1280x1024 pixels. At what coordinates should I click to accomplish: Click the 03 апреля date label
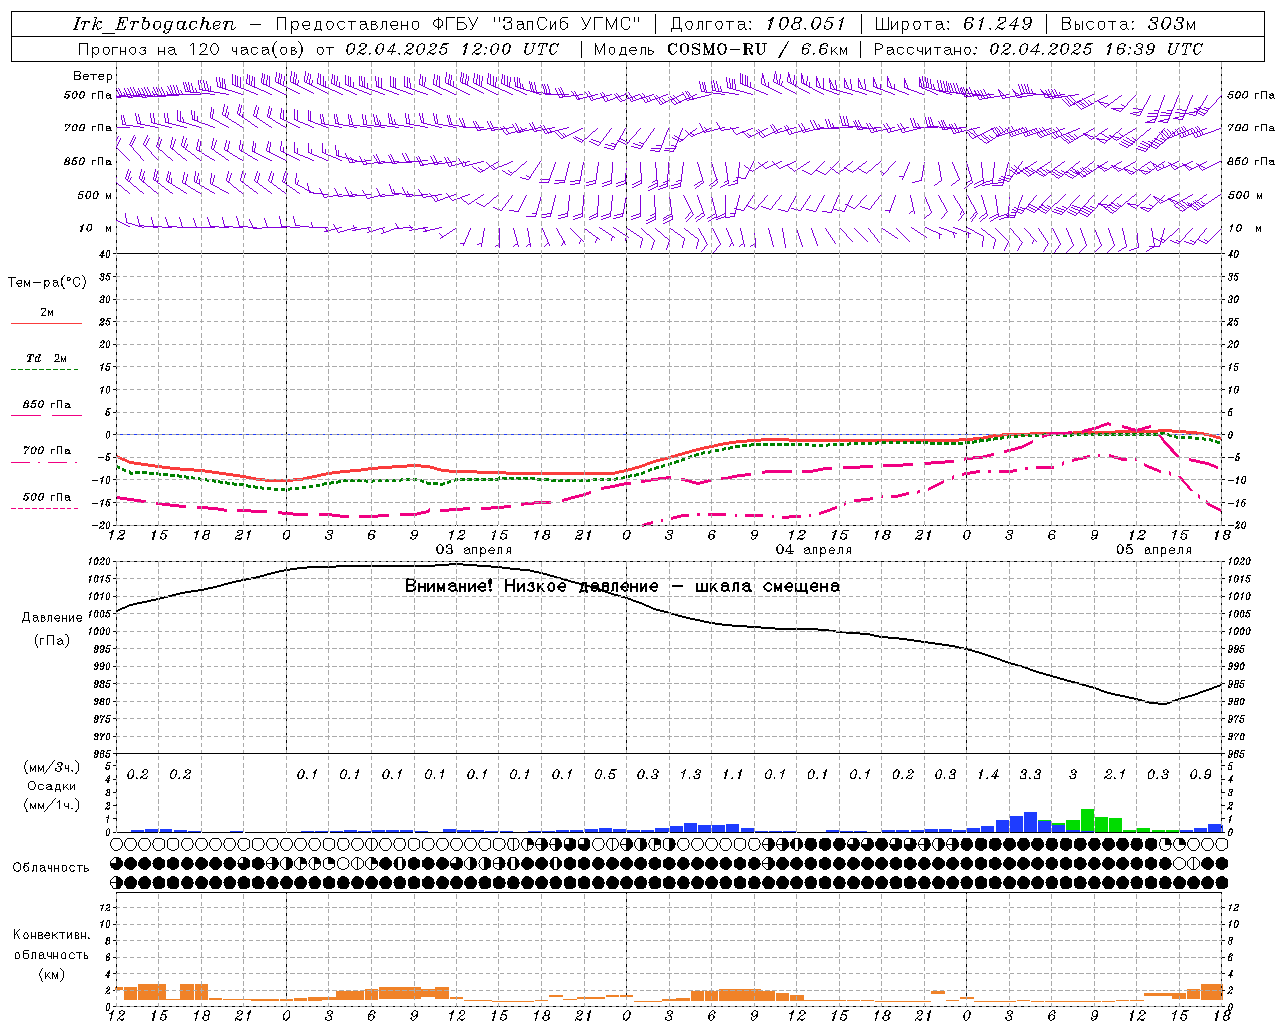474,550
